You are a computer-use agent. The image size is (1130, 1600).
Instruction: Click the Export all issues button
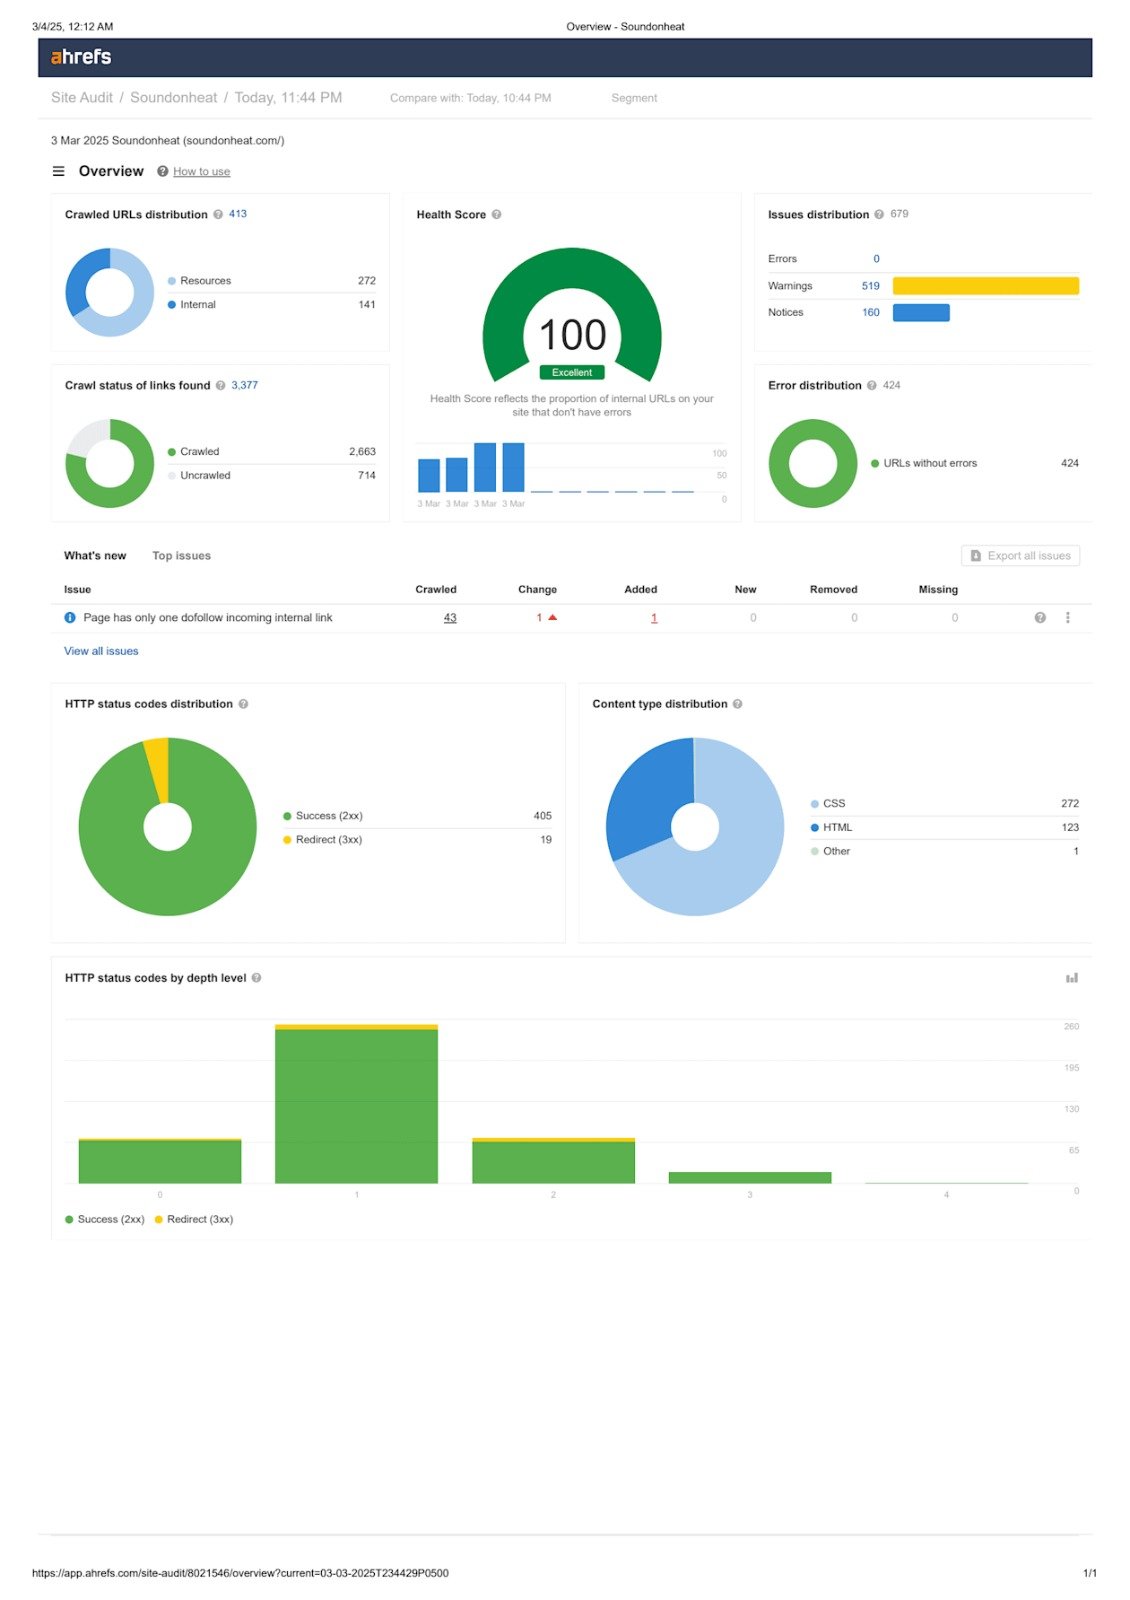(x=1020, y=556)
